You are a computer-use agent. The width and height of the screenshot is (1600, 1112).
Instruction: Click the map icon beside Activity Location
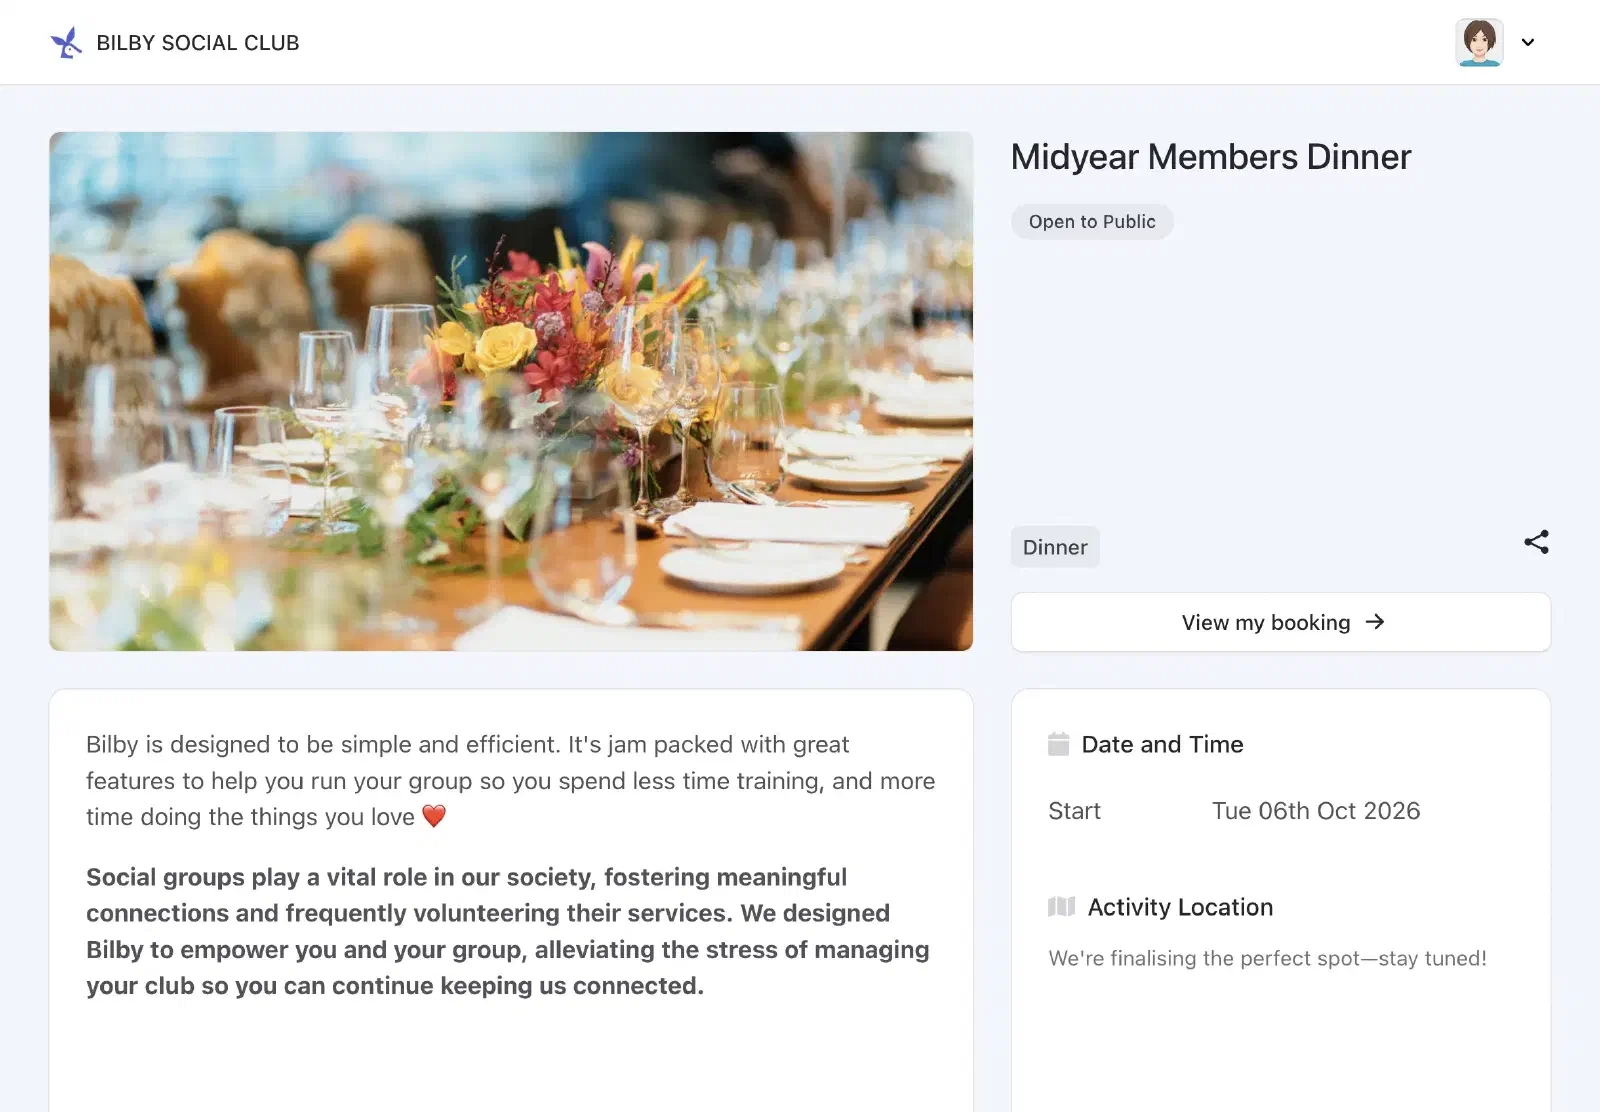click(1061, 907)
